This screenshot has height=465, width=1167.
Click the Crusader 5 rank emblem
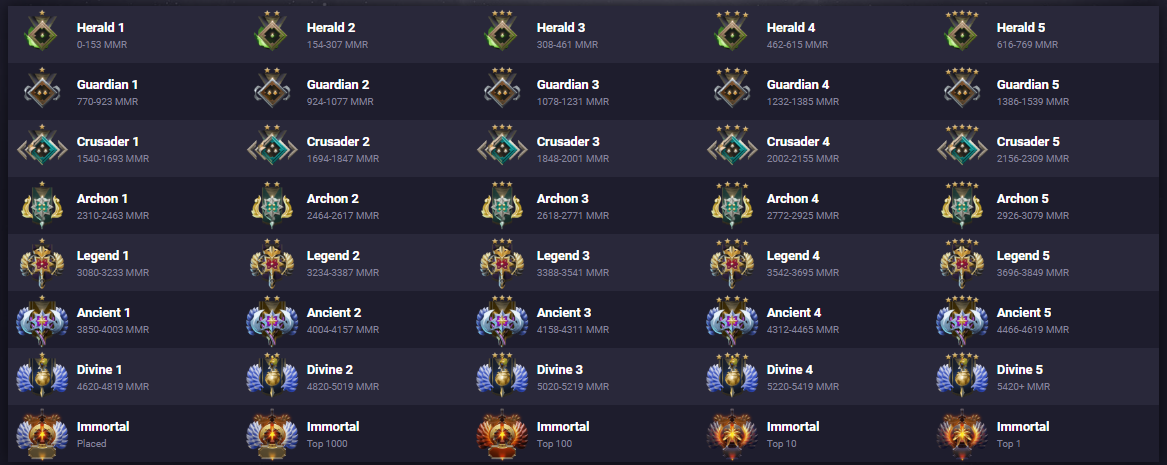click(x=957, y=147)
